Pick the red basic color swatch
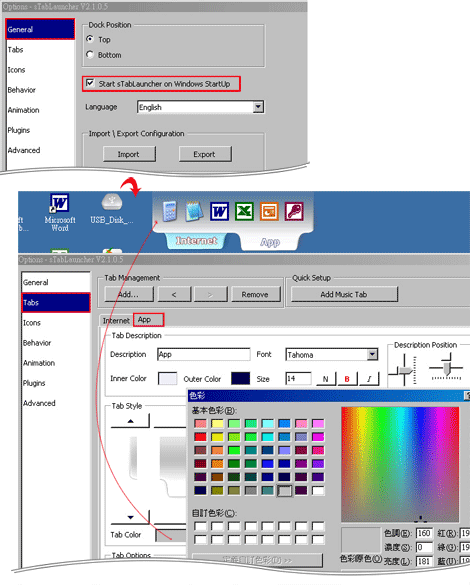This screenshot has width=470, height=585. point(200,437)
